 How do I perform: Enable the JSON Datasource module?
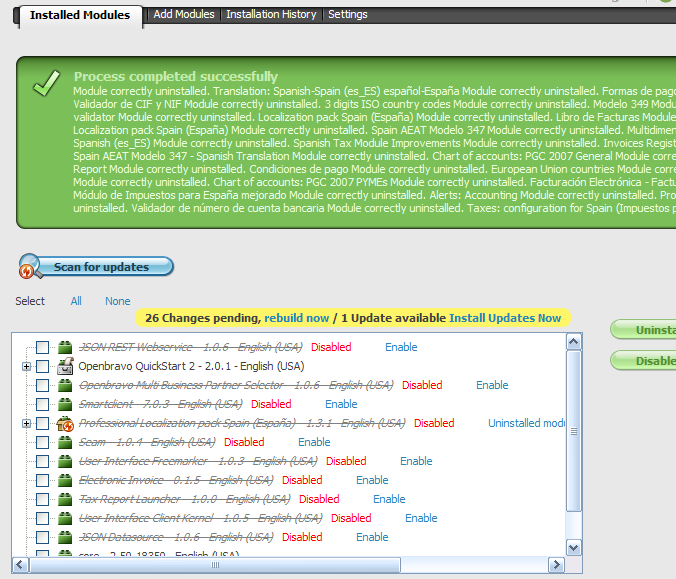372,537
